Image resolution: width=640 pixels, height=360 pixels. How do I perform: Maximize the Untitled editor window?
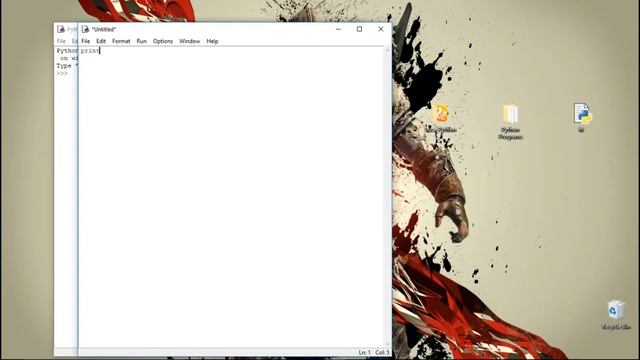pos(359,29)
